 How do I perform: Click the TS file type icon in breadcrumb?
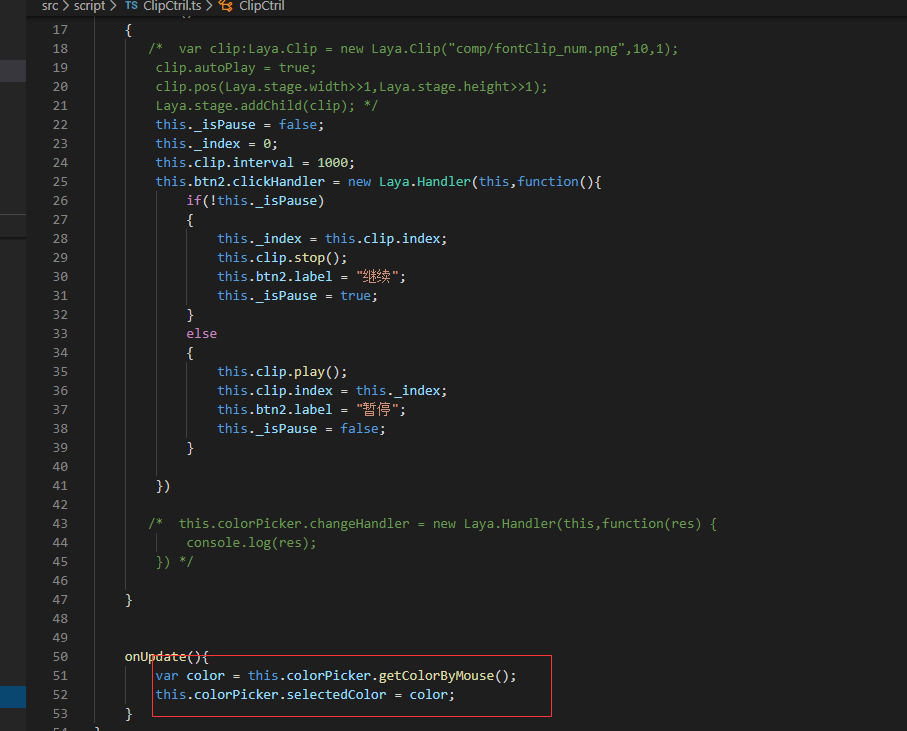pos(131,6)
